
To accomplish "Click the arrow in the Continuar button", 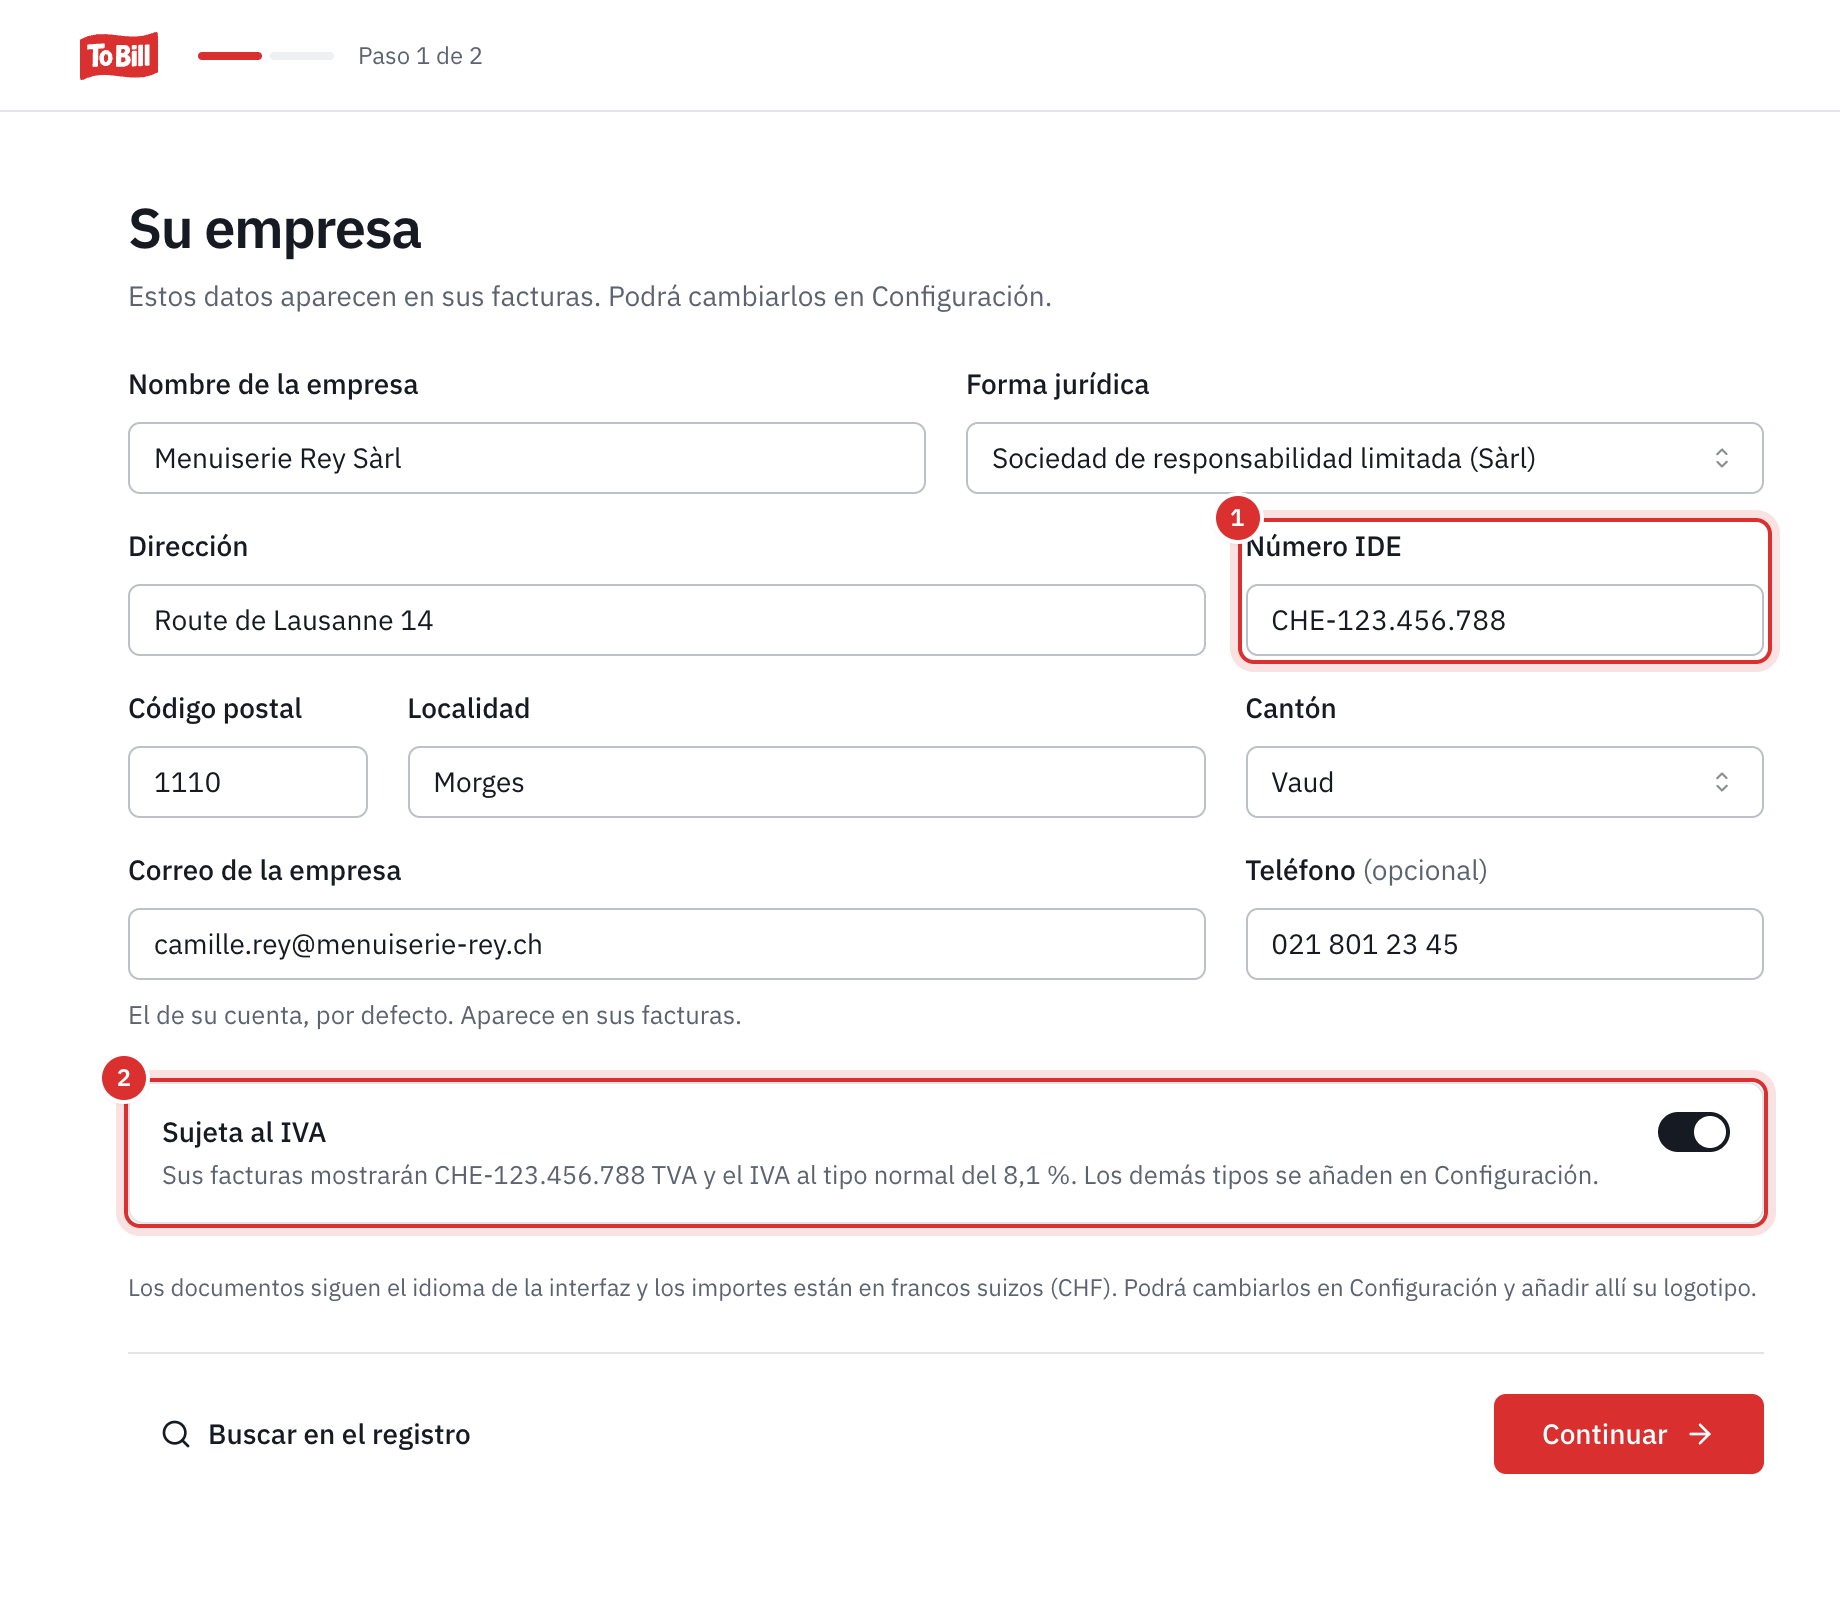I will tap(1700, 1434).
